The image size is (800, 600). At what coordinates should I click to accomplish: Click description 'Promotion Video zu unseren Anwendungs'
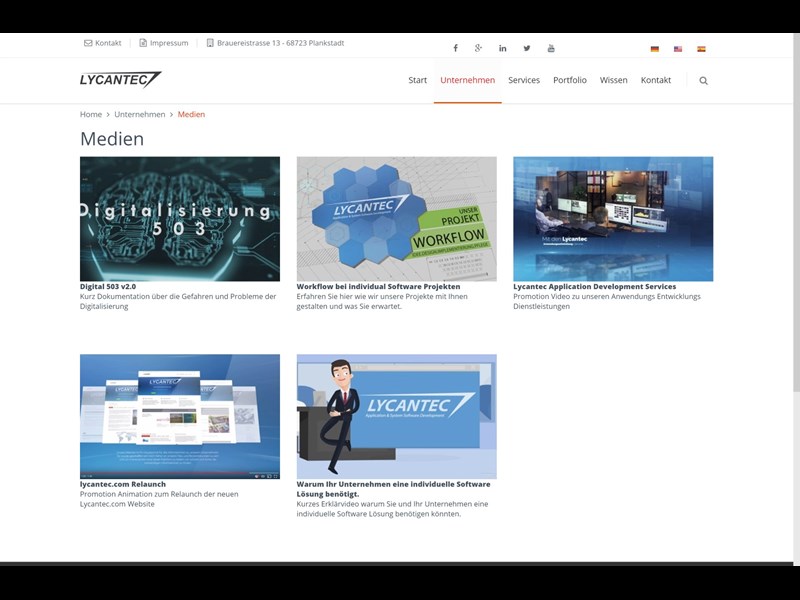[607, 301]
